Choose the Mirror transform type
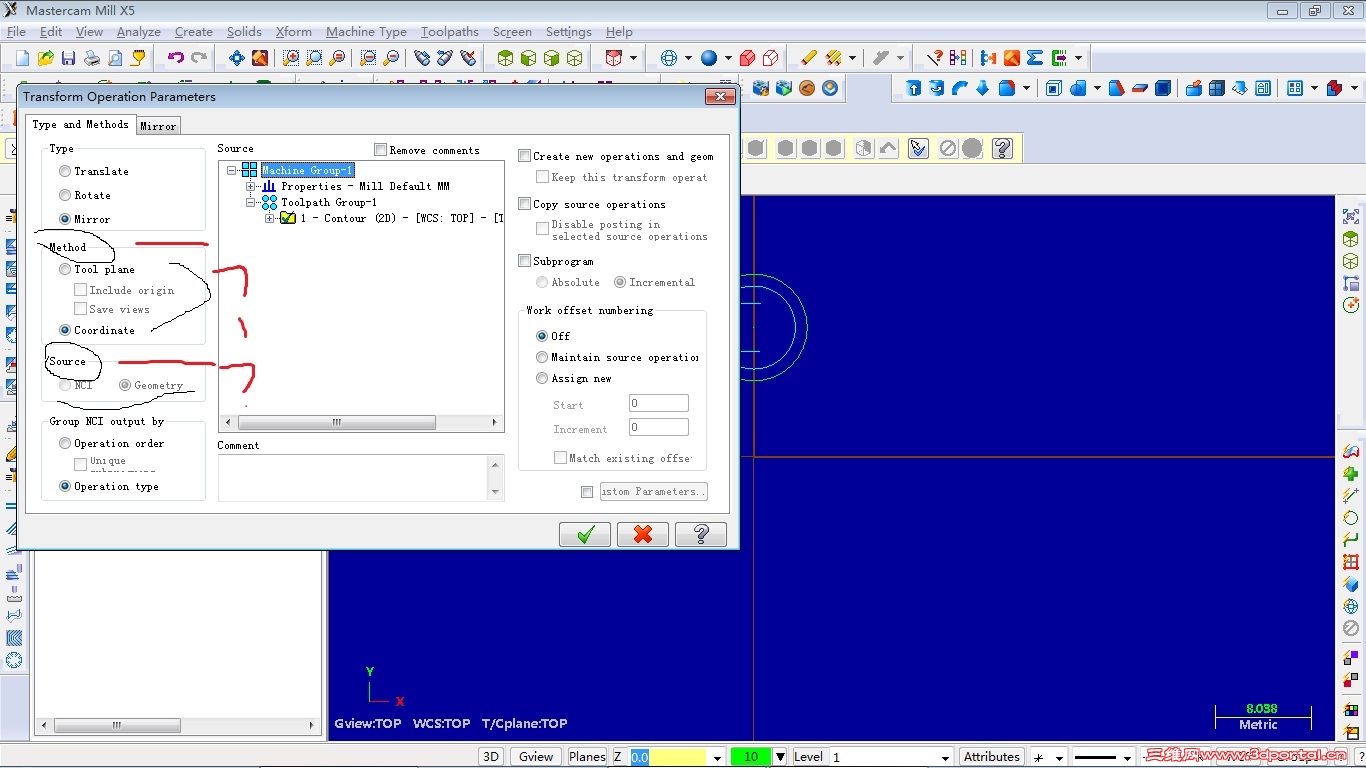Viewport: 1366px width, 768px height. (65, 219)
